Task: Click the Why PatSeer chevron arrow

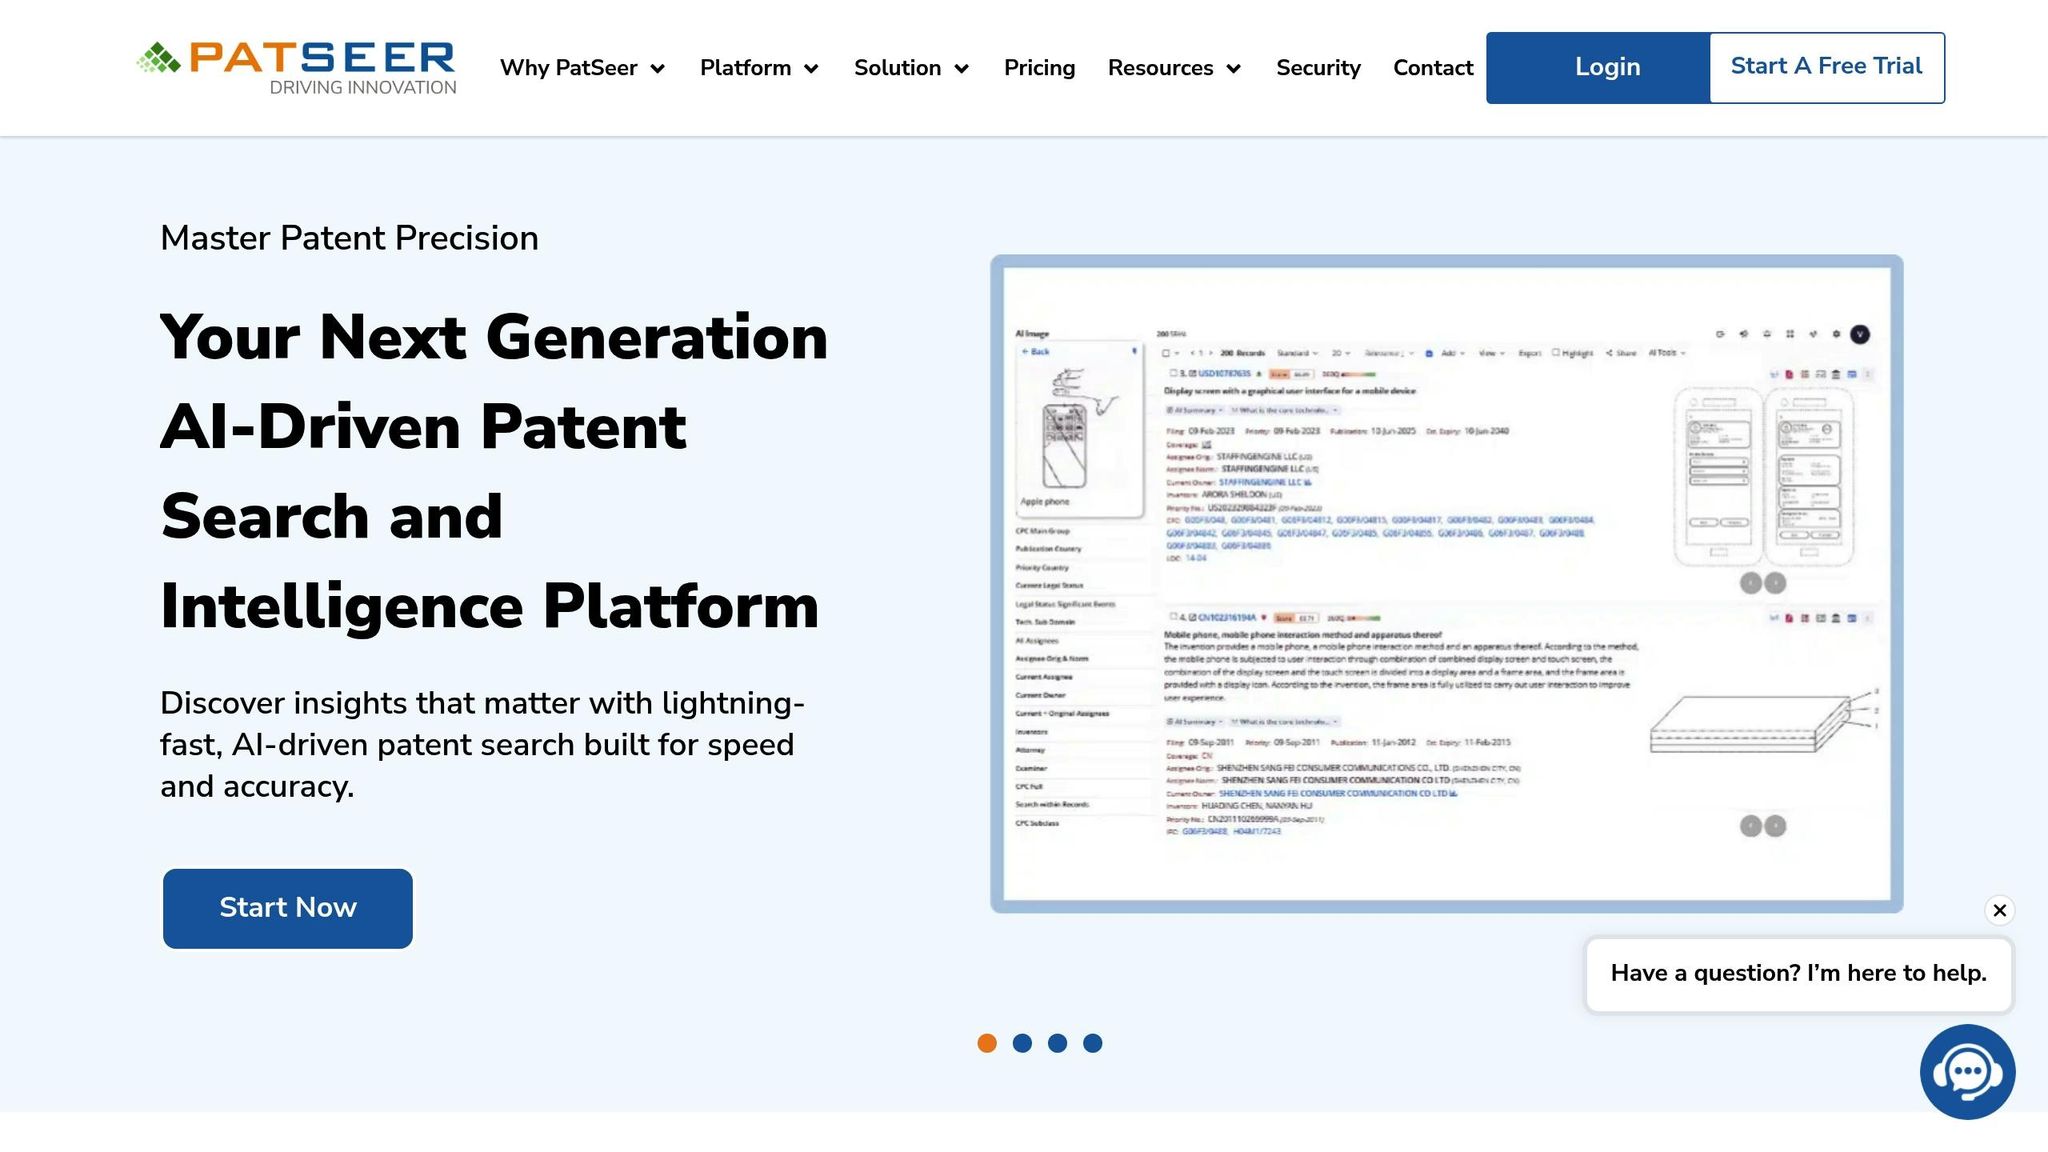Action: pyautogui.click(x=658, y=69)
